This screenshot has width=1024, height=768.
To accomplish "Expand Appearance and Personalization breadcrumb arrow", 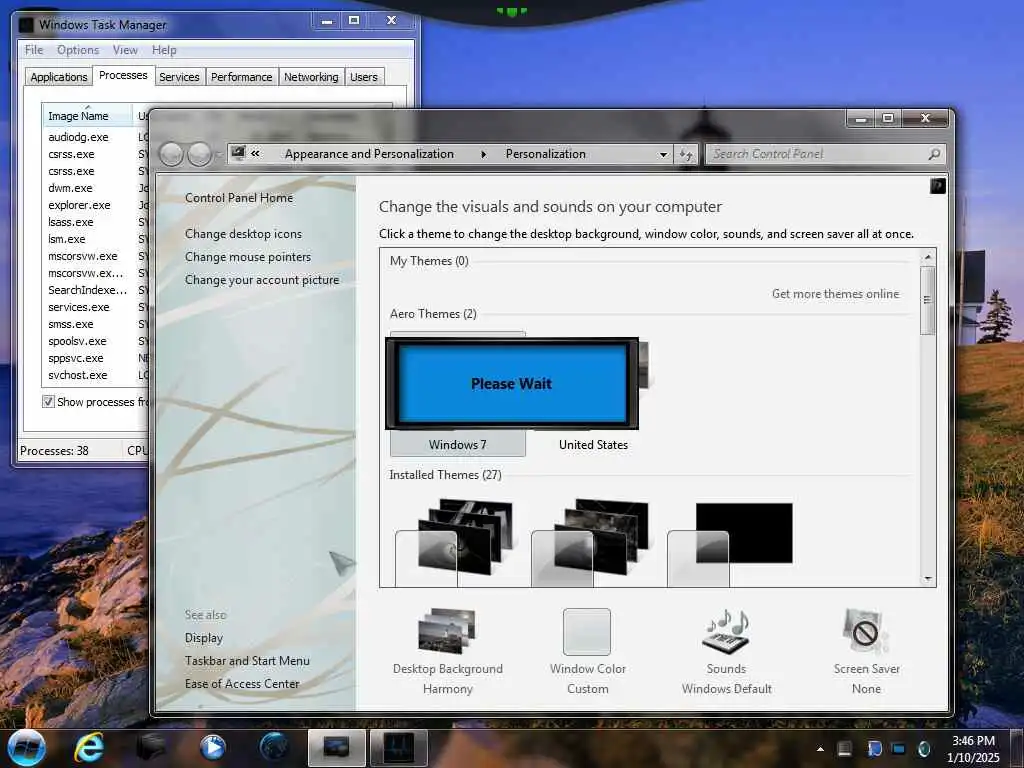I will pyautogui.click(x=483, y=154).
